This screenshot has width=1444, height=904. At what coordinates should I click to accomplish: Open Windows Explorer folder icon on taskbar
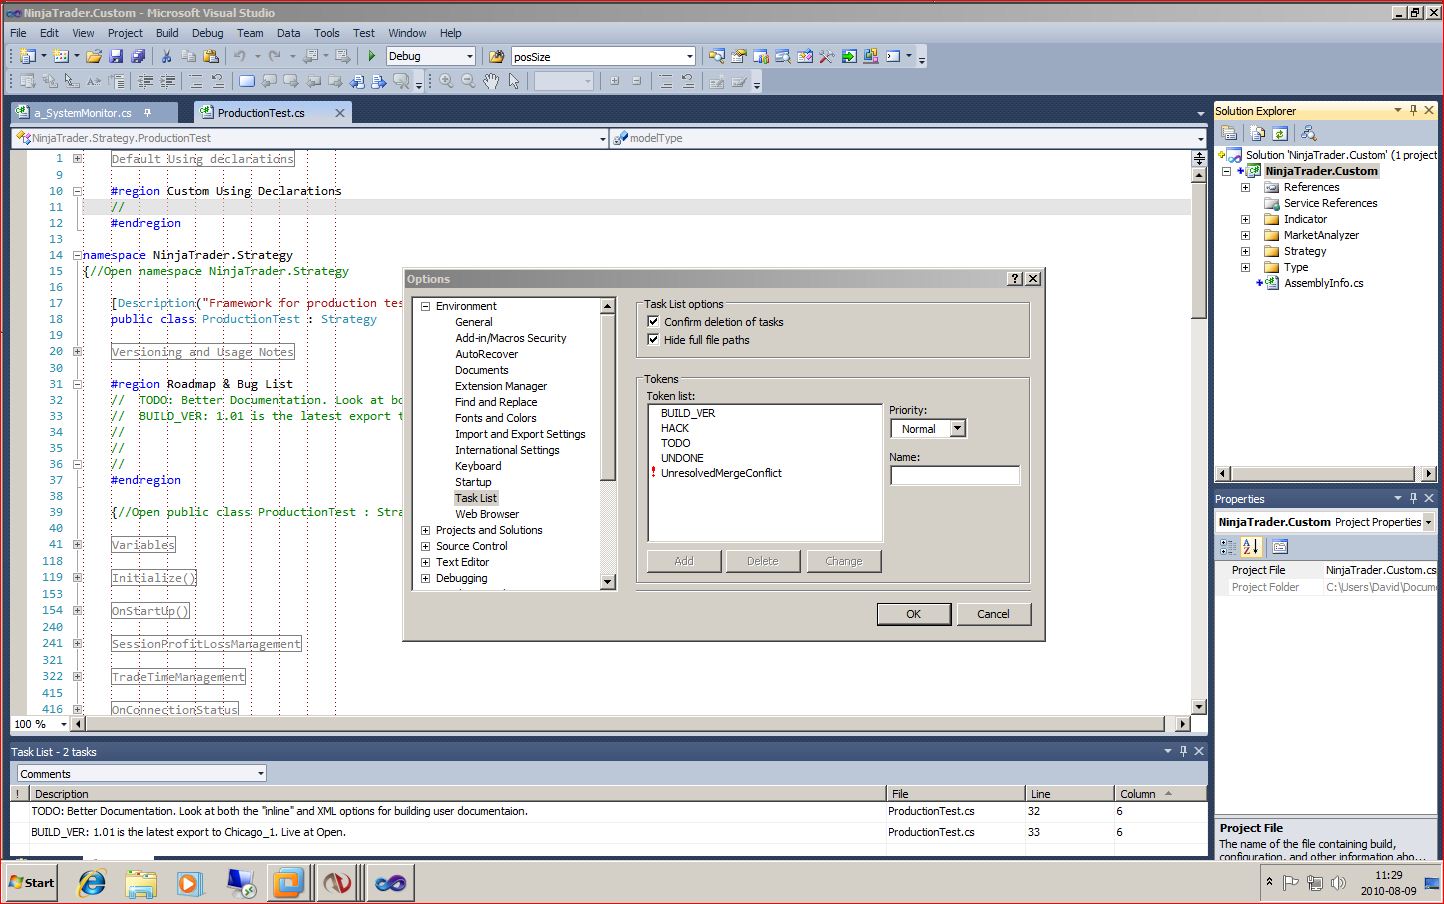coord(141,883)
